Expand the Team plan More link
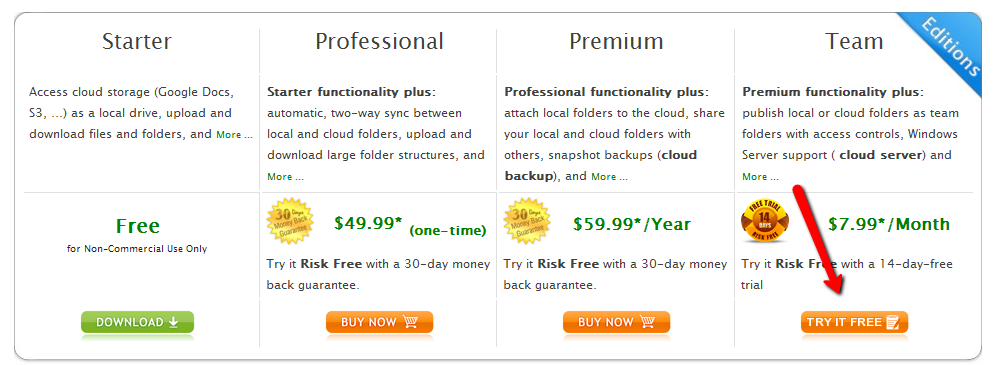This screenshot has width=995, height=365. click(760, 176)
